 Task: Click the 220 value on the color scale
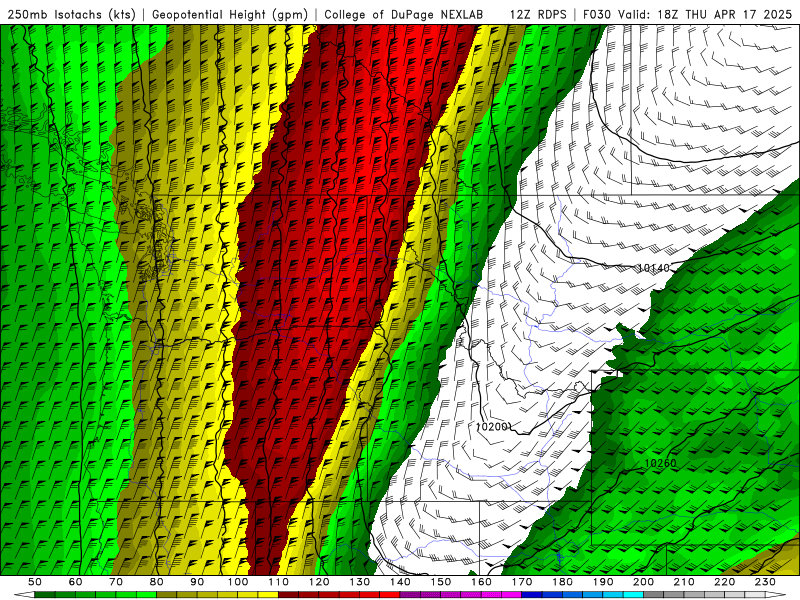pyautogui.click(x=724, y=582)
